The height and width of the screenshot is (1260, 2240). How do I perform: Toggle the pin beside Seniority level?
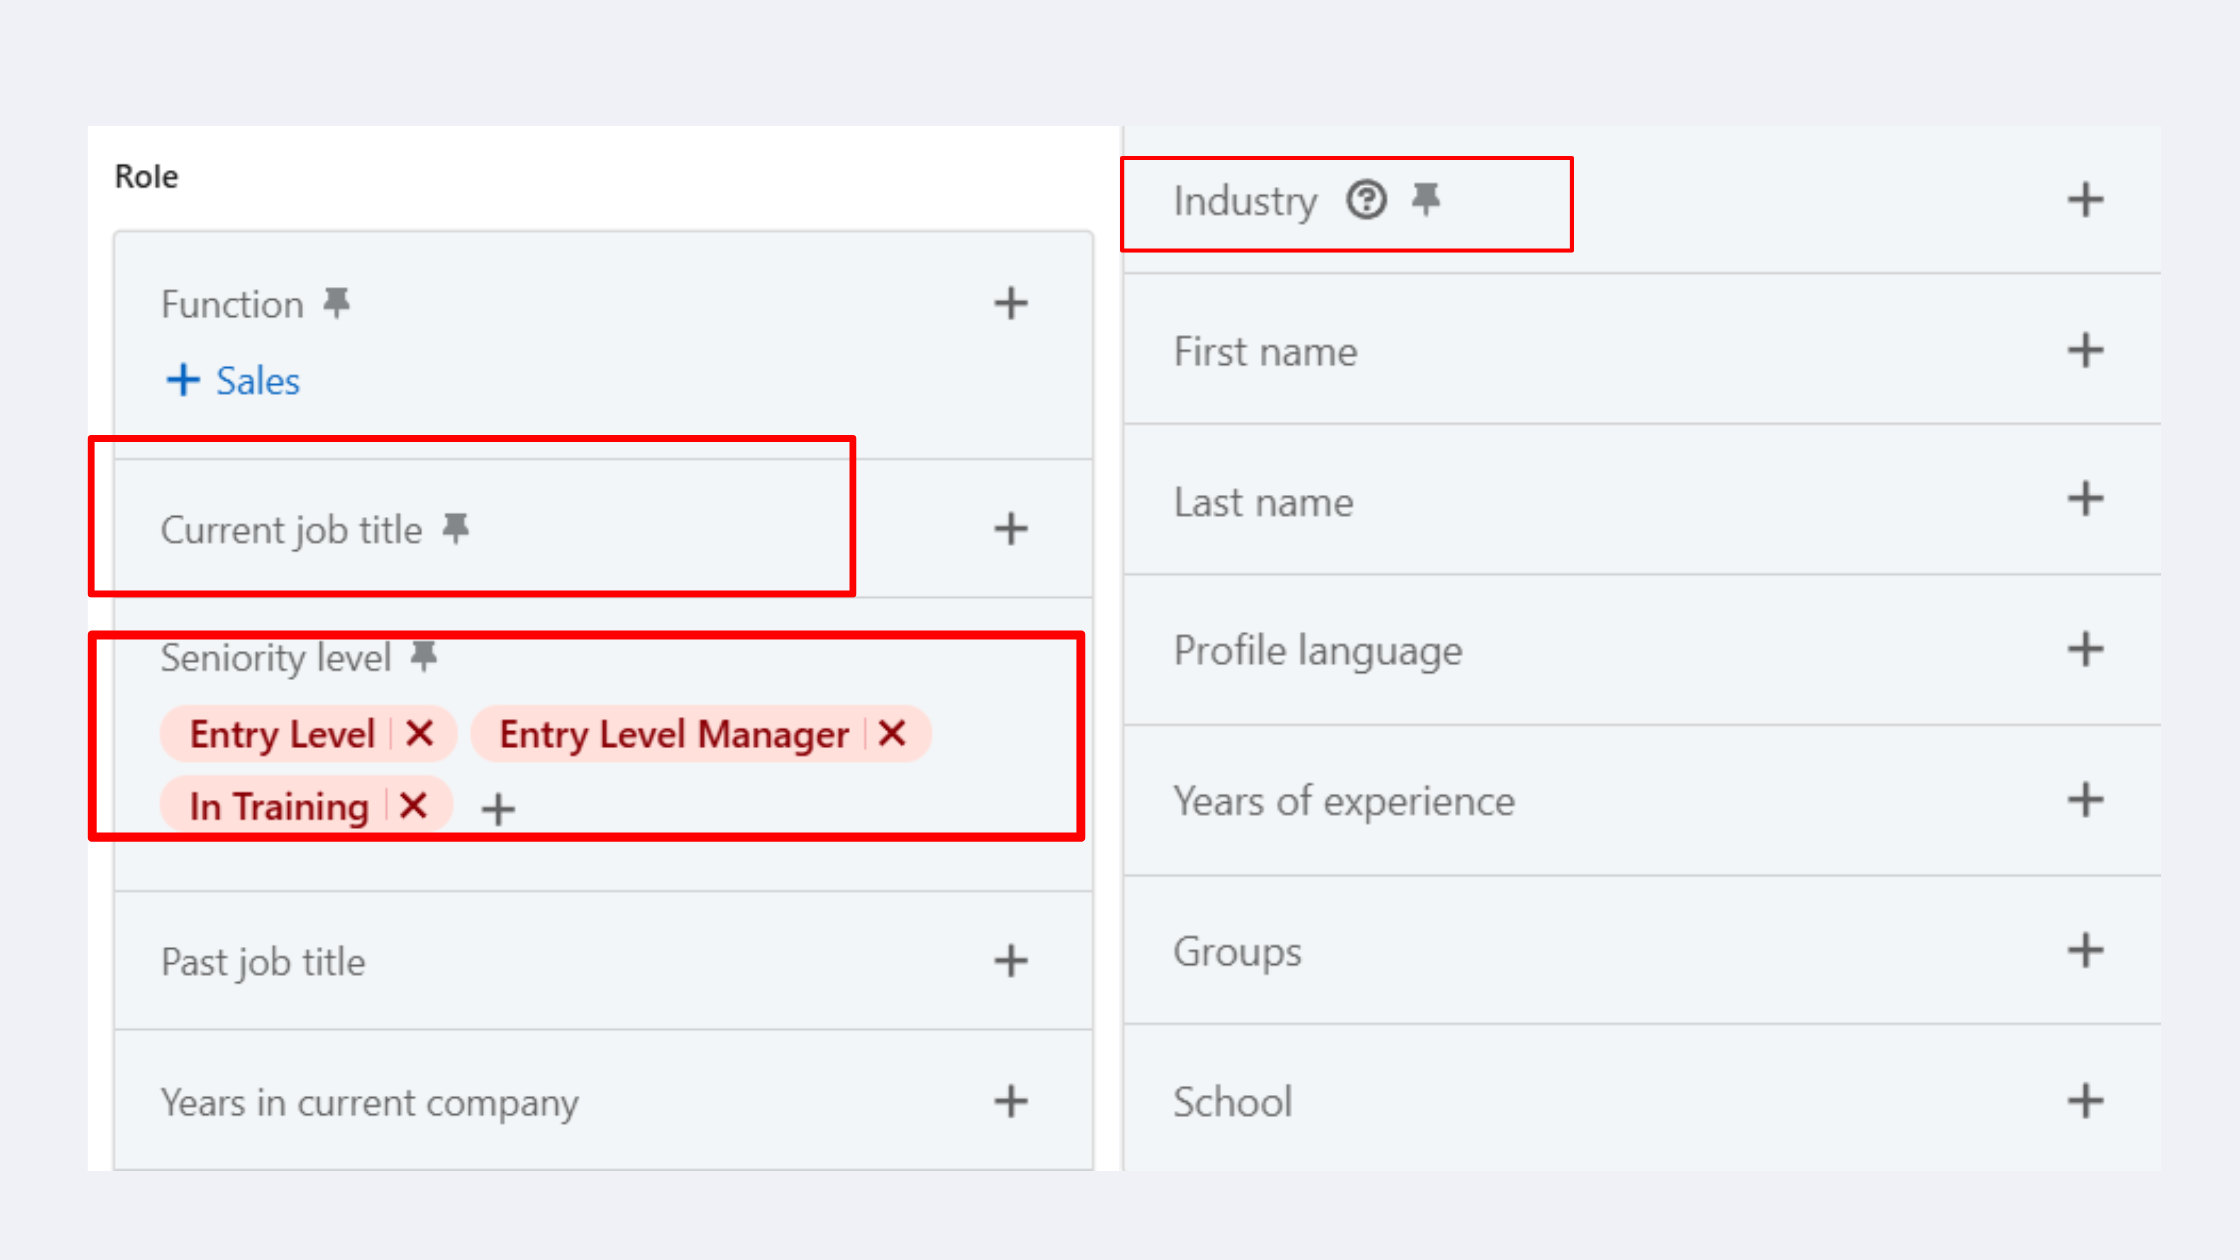pos(424,656)
